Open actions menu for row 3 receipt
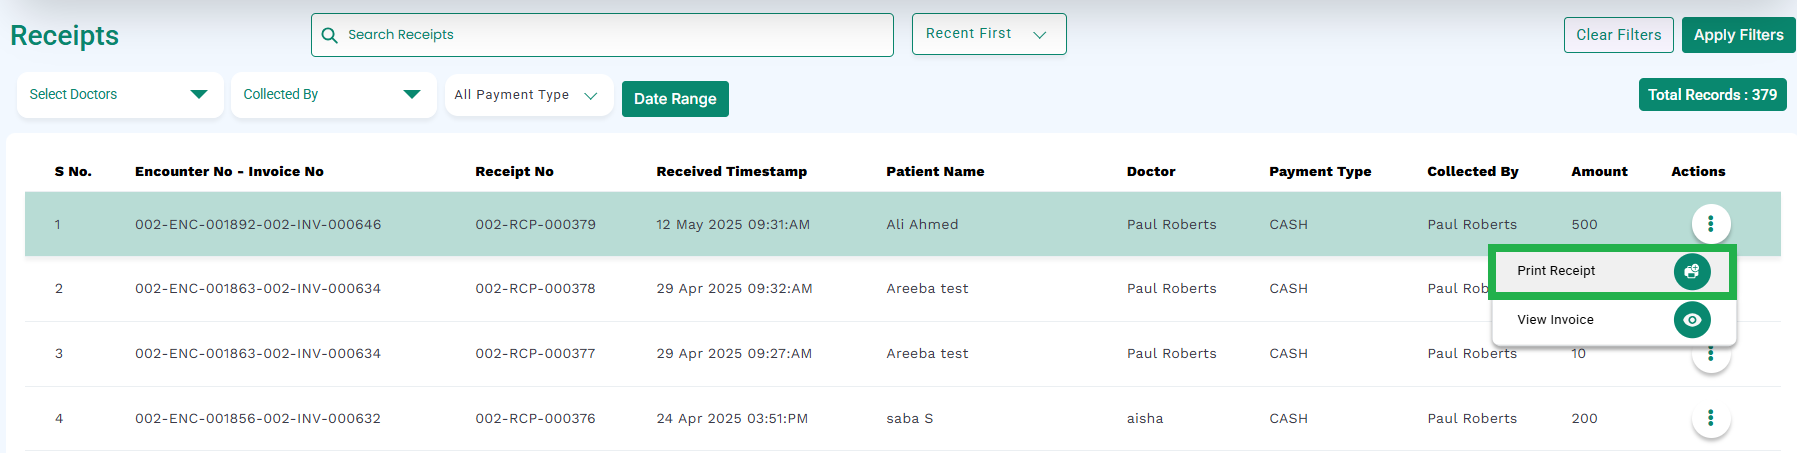1797x453 pixels. pyautogui.click(x=1710, y=356)
